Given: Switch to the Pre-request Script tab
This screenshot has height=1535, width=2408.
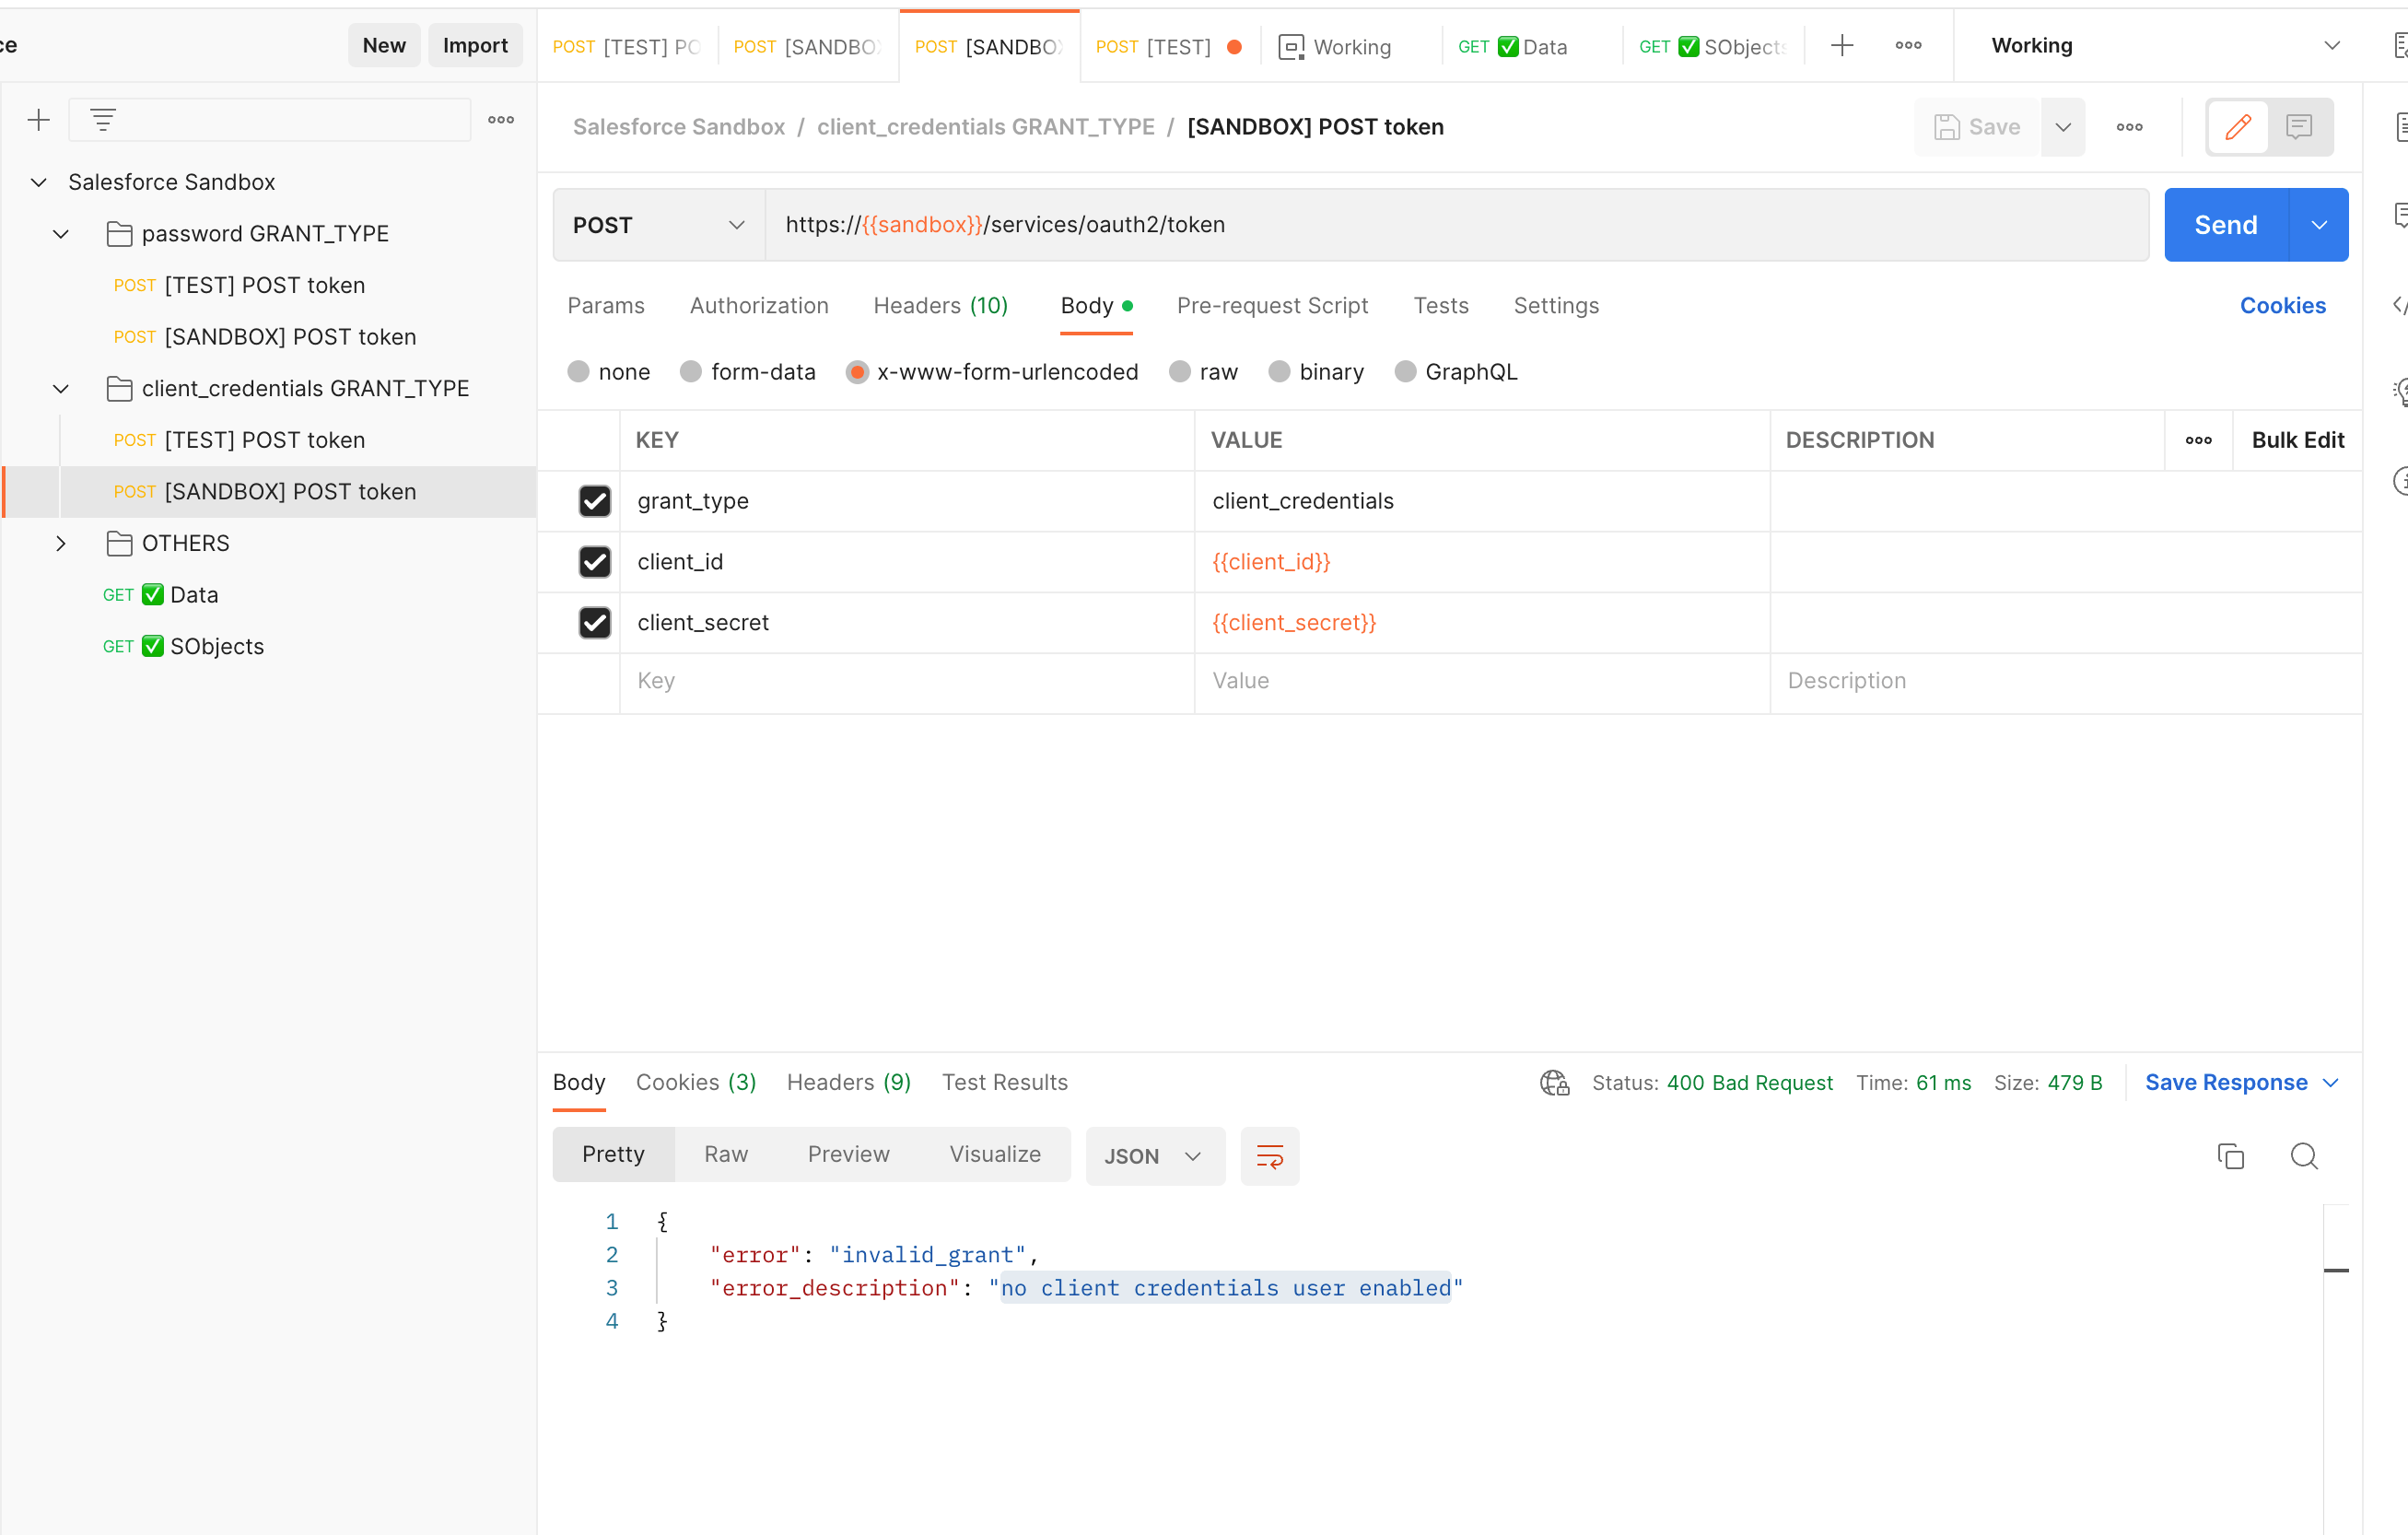Looking at the screenshot, I should coord(1272,306).
